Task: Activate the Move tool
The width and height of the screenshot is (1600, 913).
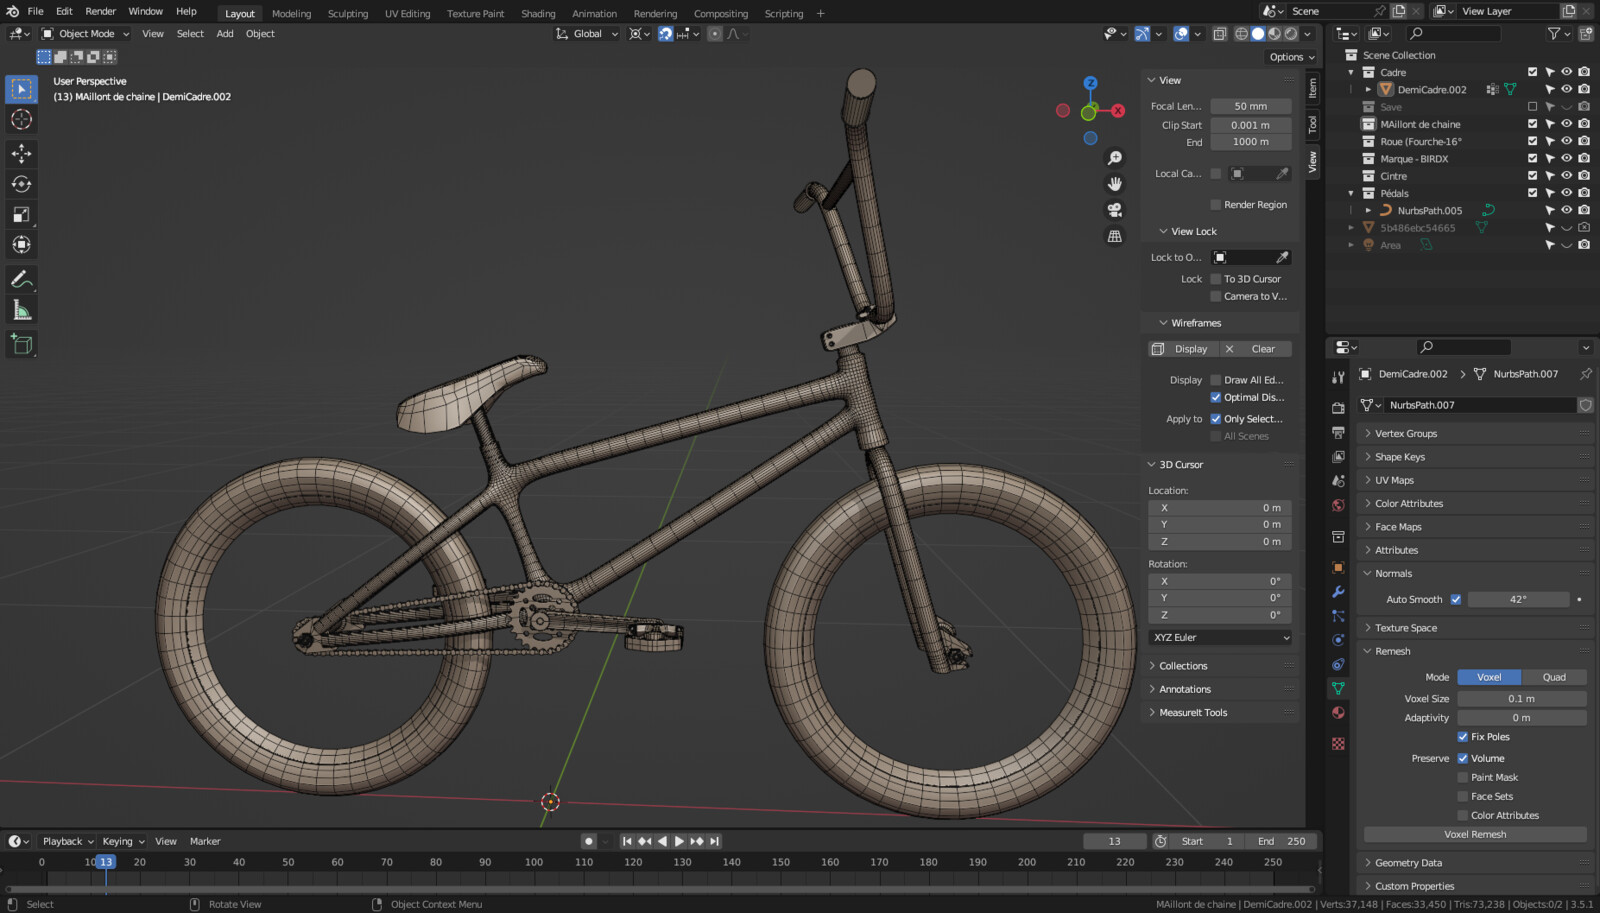Action: (x=20, y=153)
